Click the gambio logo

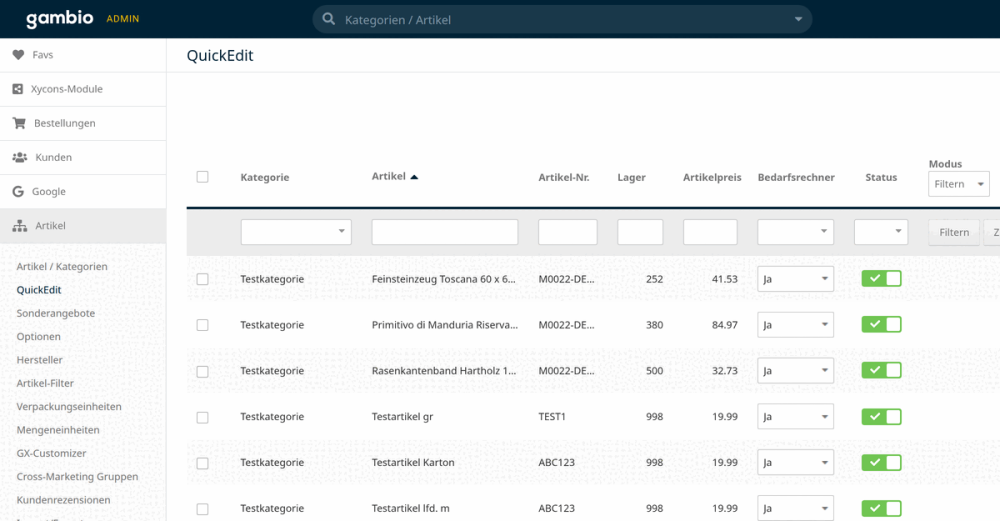(x=59, y=18)
